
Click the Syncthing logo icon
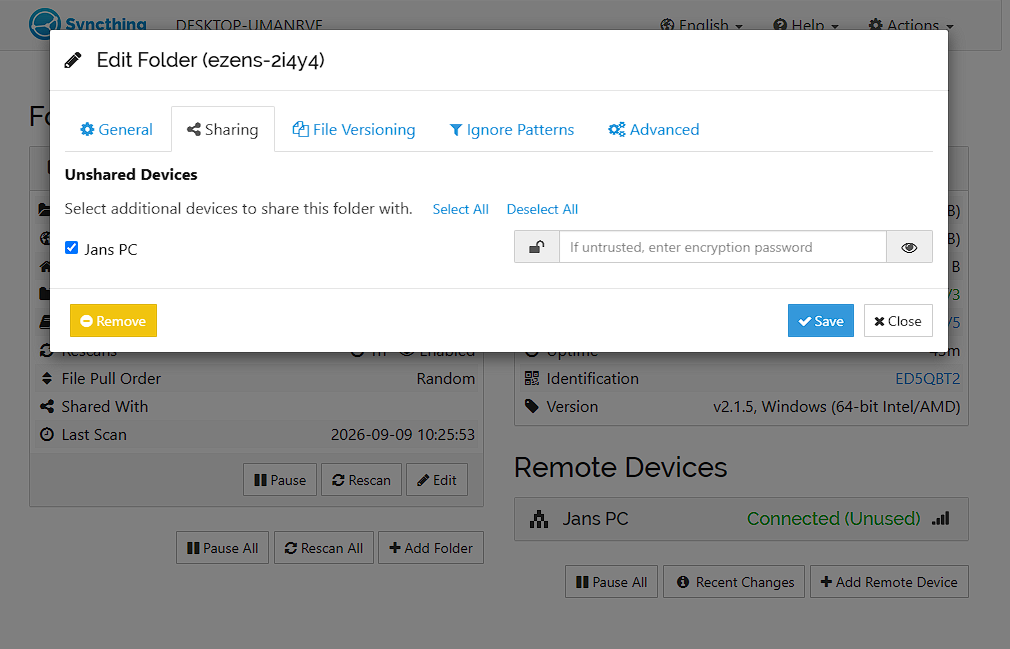tap(44, 22)
